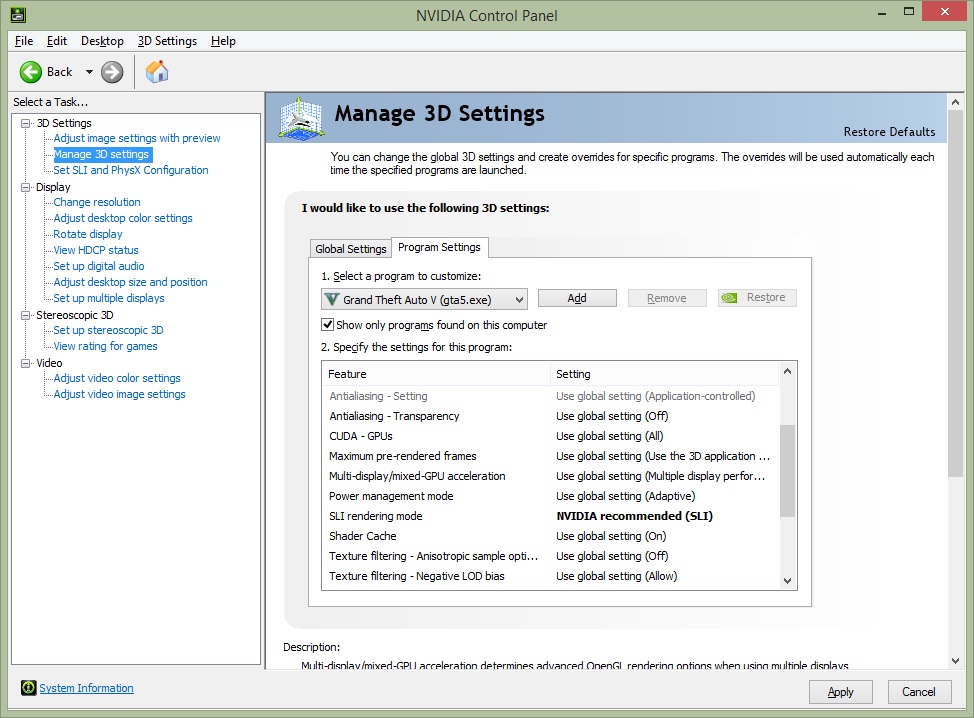Open the System Information link
974x718 pixels.
point(86,688)
